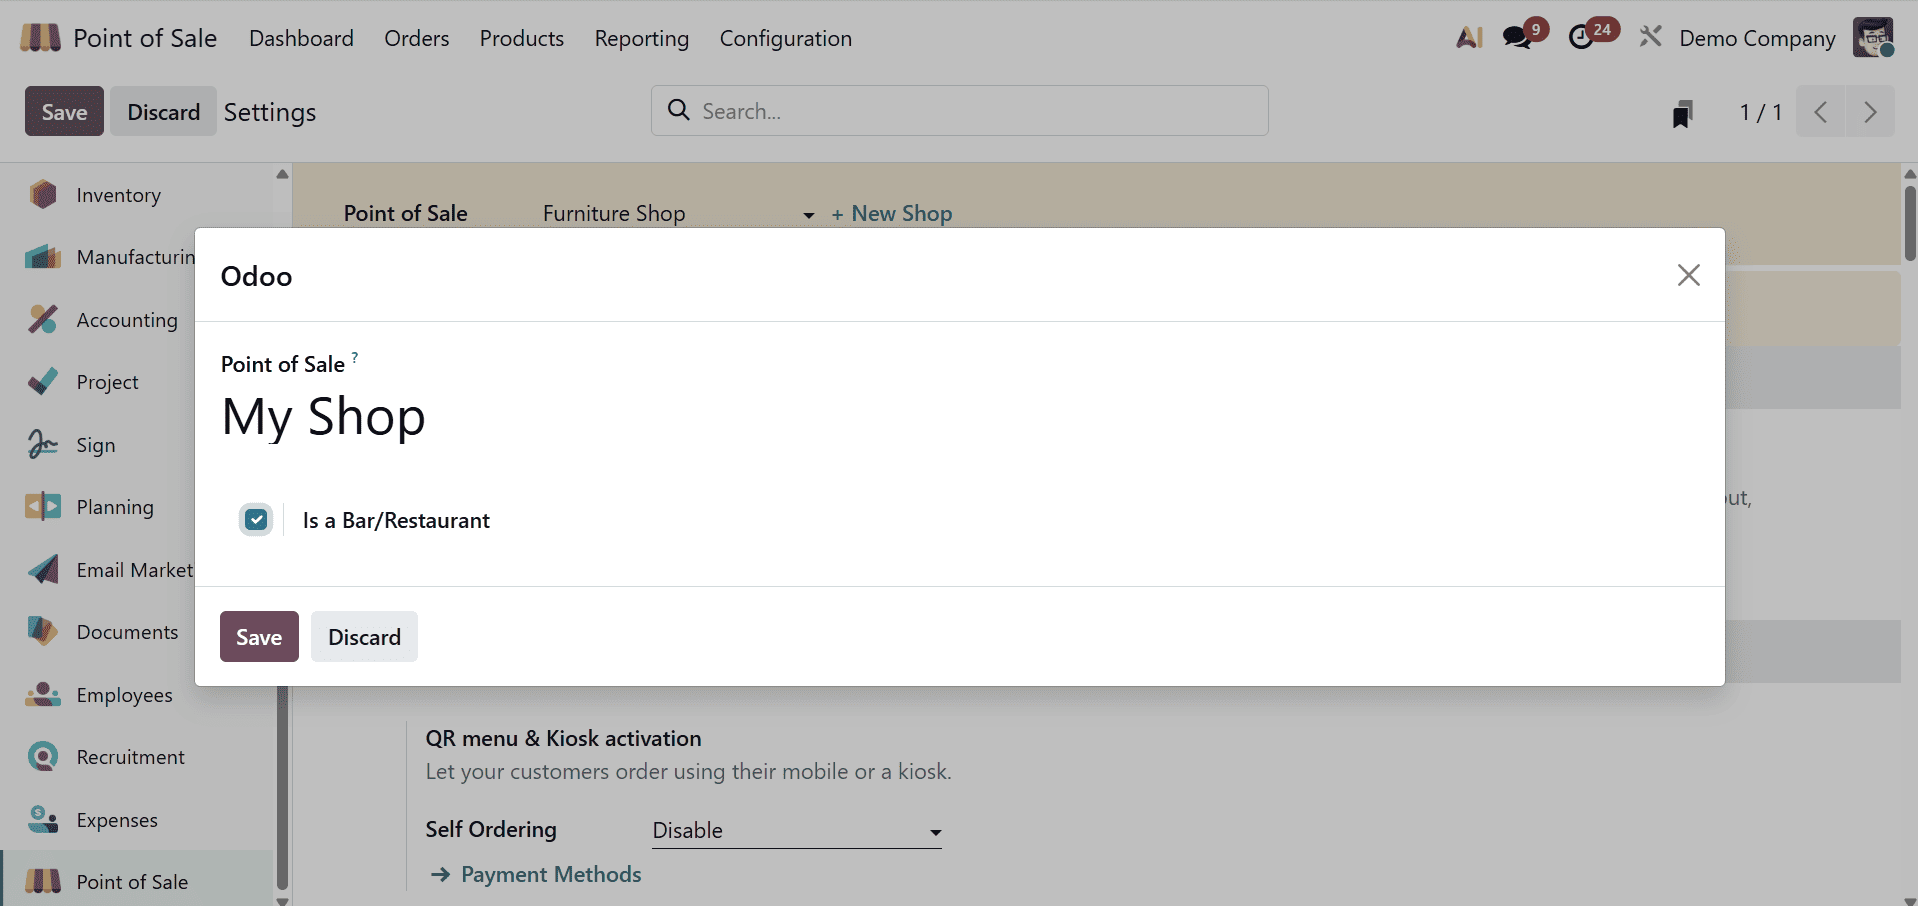Follow the Payment Methods link
1918x906 pixels.
tap(551, 873)
